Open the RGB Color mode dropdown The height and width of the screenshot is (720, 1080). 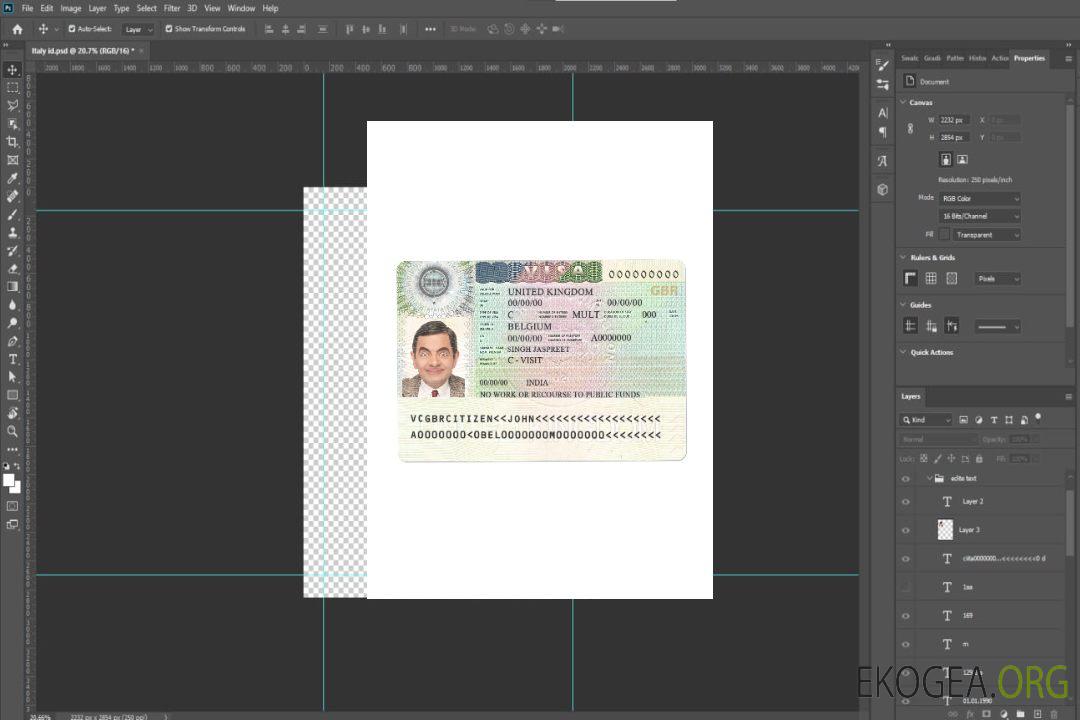[x=979, y=198]
